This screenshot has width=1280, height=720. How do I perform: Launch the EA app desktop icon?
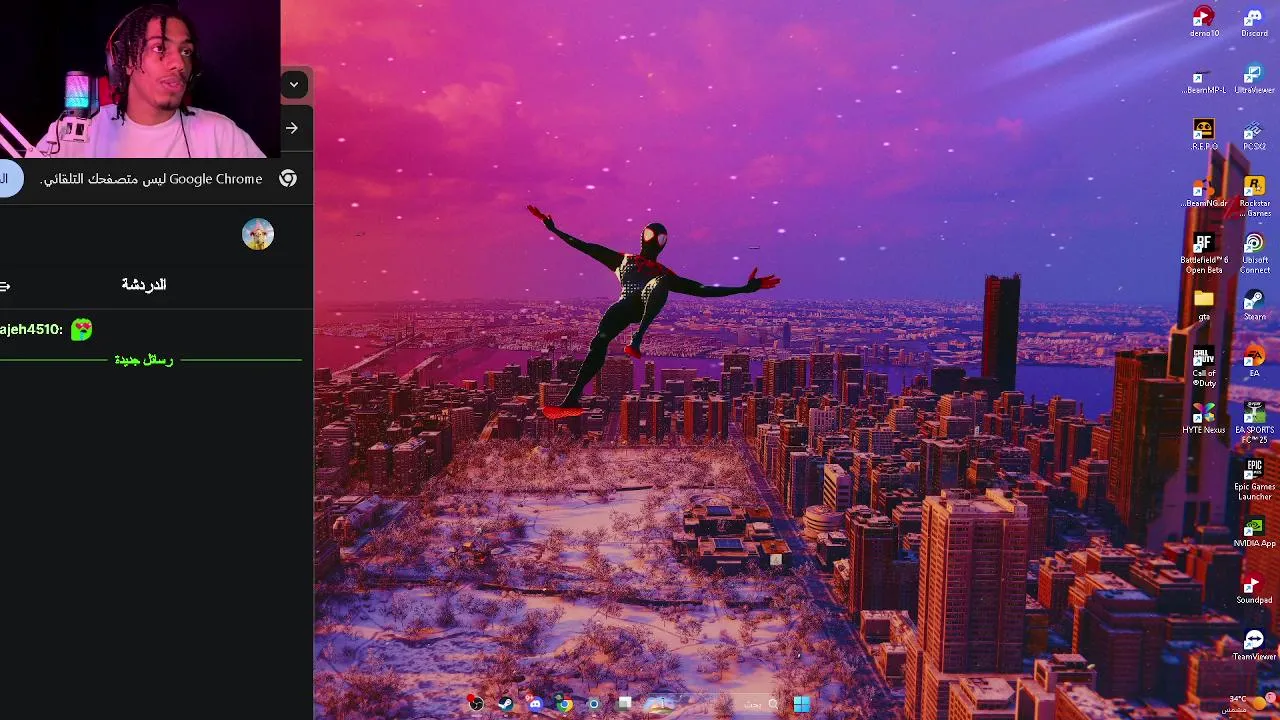point(1254,362)
